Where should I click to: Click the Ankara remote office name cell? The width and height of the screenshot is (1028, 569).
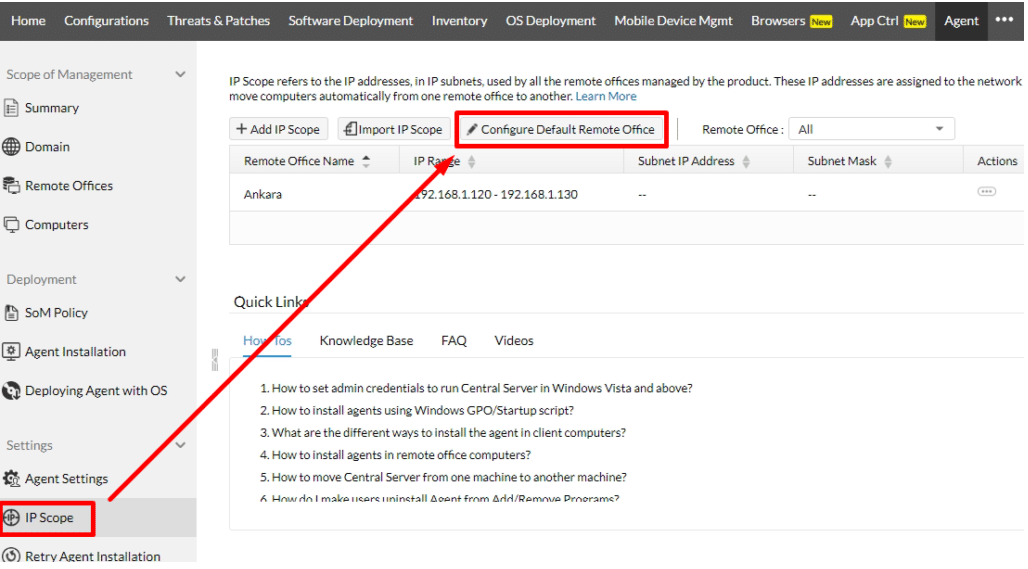tap(263, 195)
